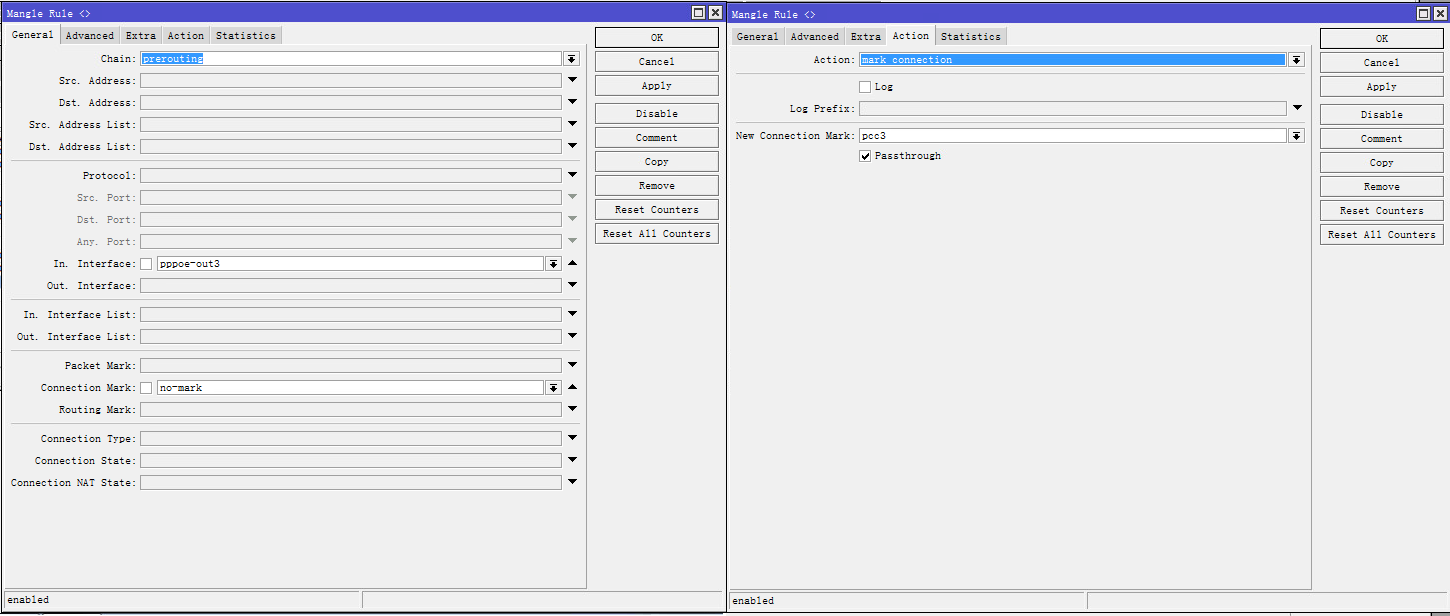This screenshot has height=616, width=1450.
Task: Switch to Advanced tab in left window
Action: pos(90,36)
